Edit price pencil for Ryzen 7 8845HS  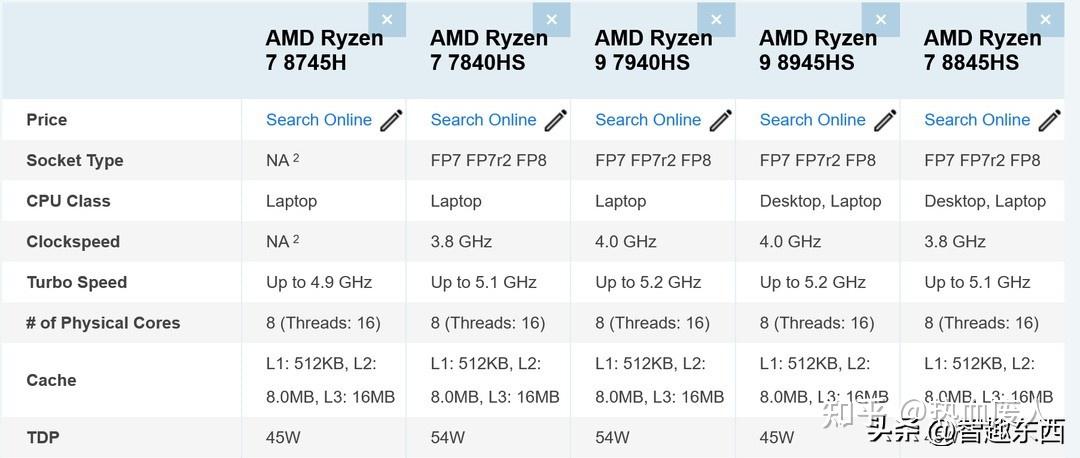[1050, 120]
